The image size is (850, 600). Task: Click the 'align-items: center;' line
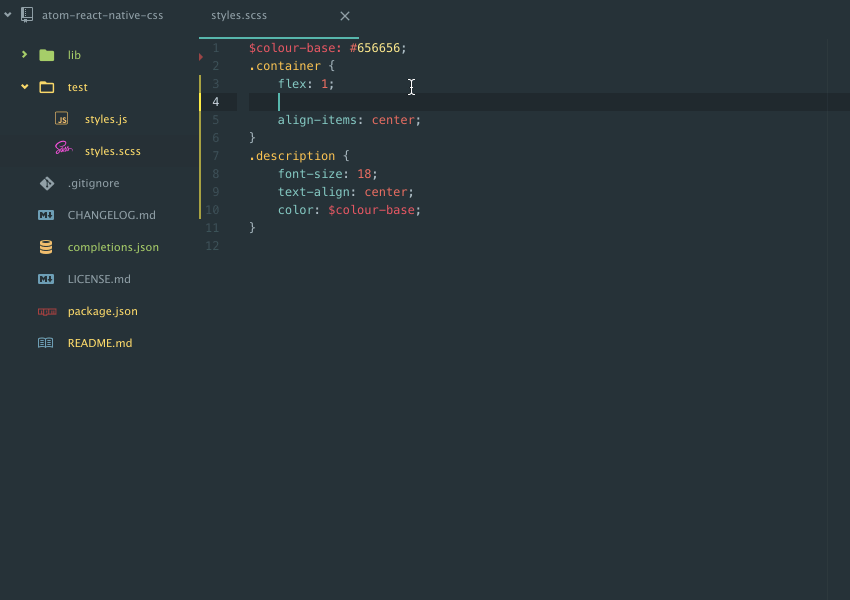(x=350, y=120)
